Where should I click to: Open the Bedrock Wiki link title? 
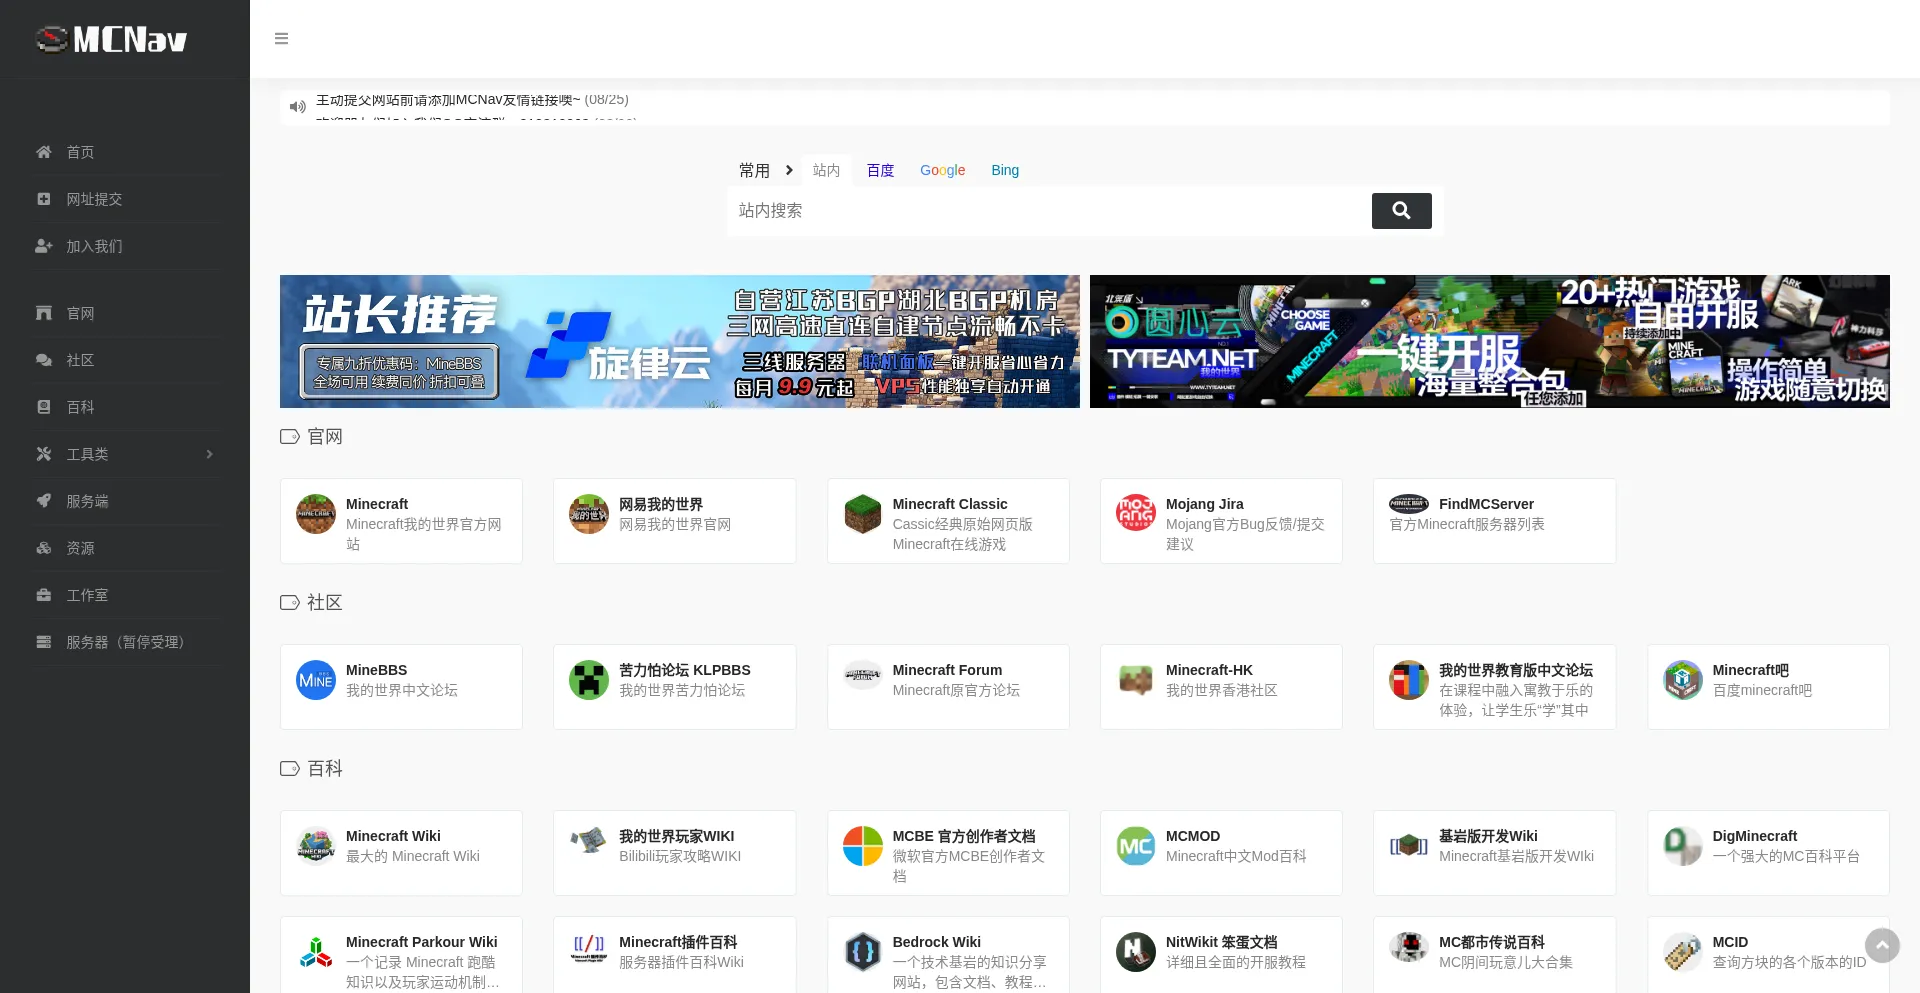click(x=937, y=942)
